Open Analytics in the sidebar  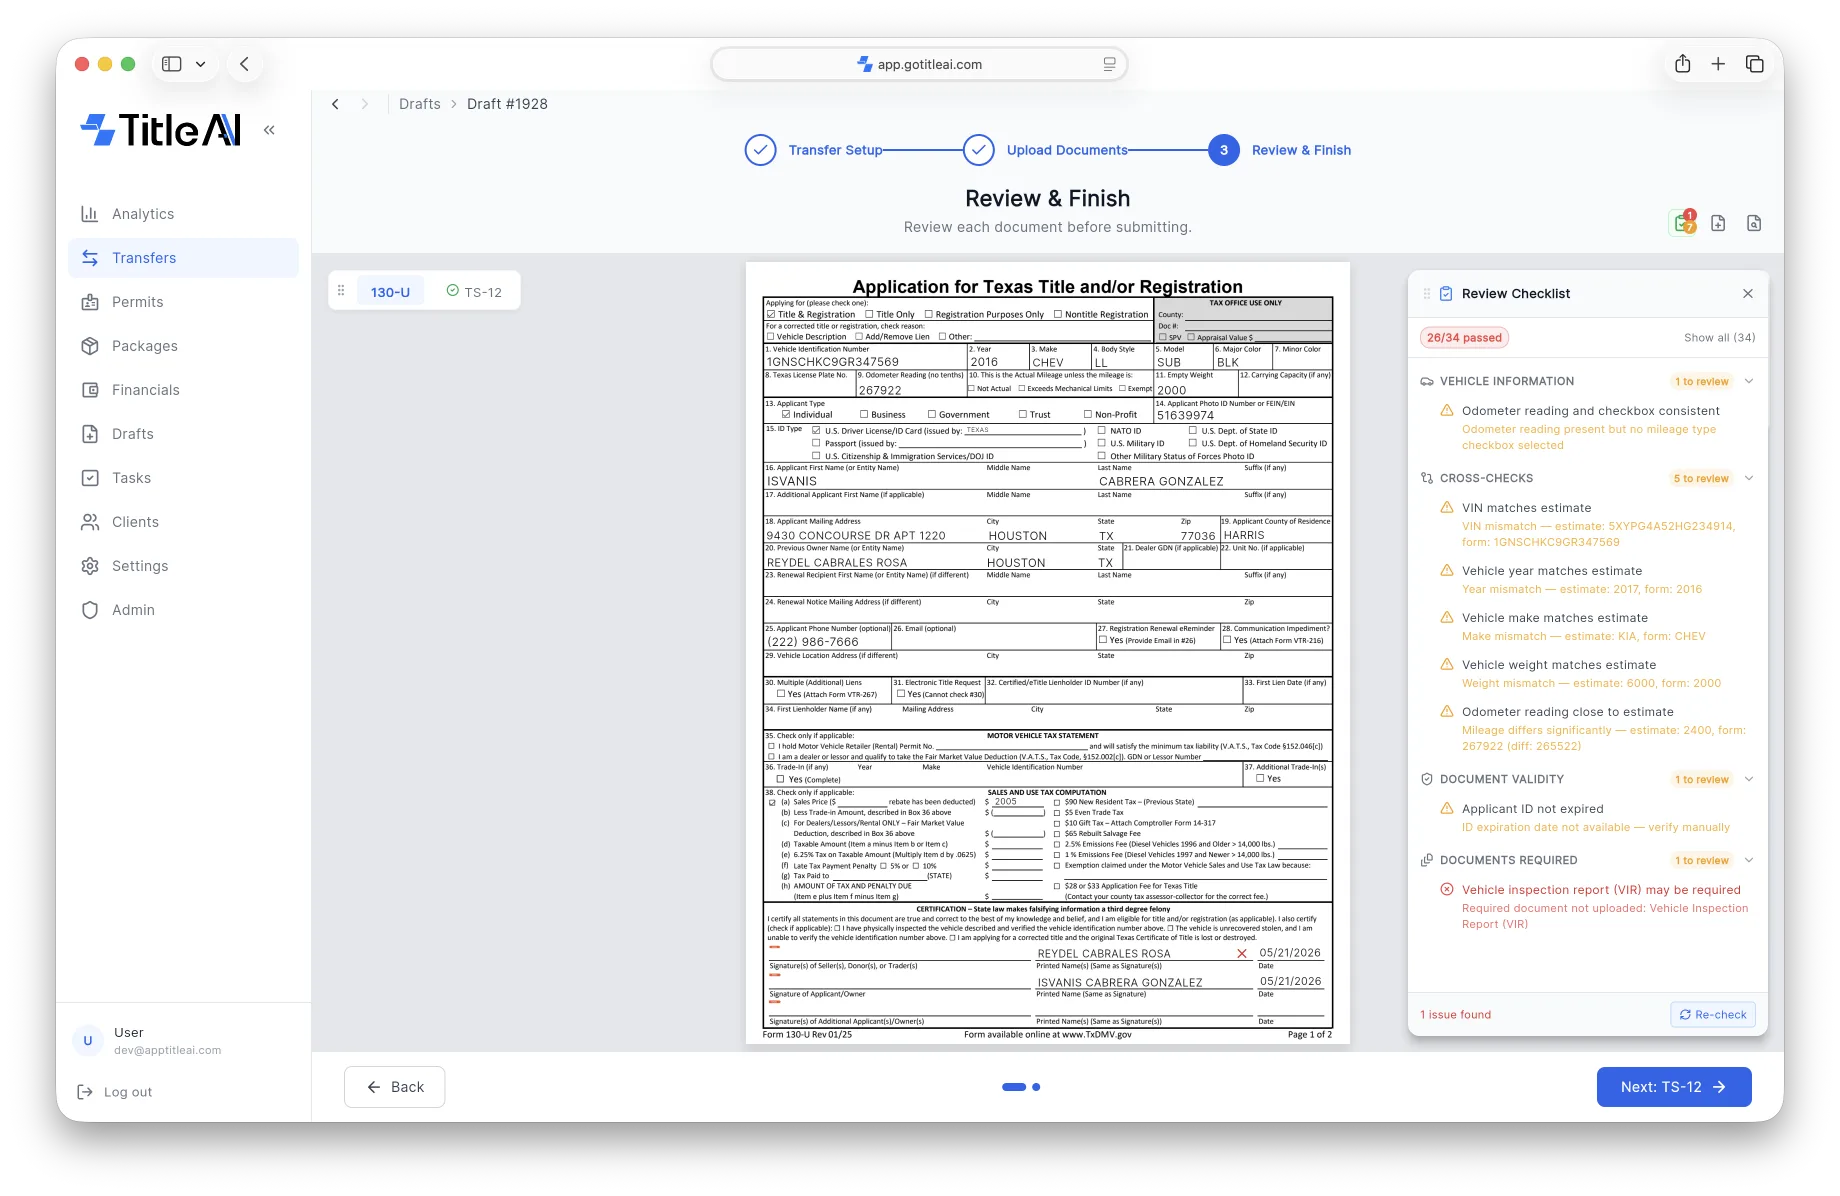click(x=184, y=214)
